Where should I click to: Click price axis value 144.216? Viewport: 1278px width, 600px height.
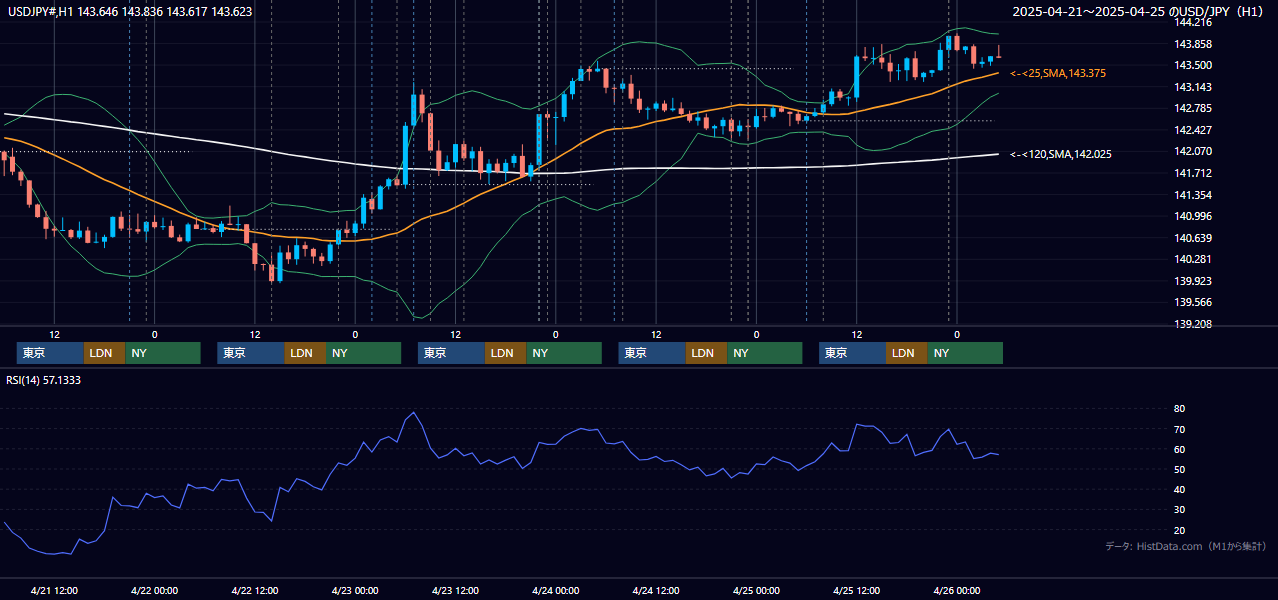tap(1194, 22)
